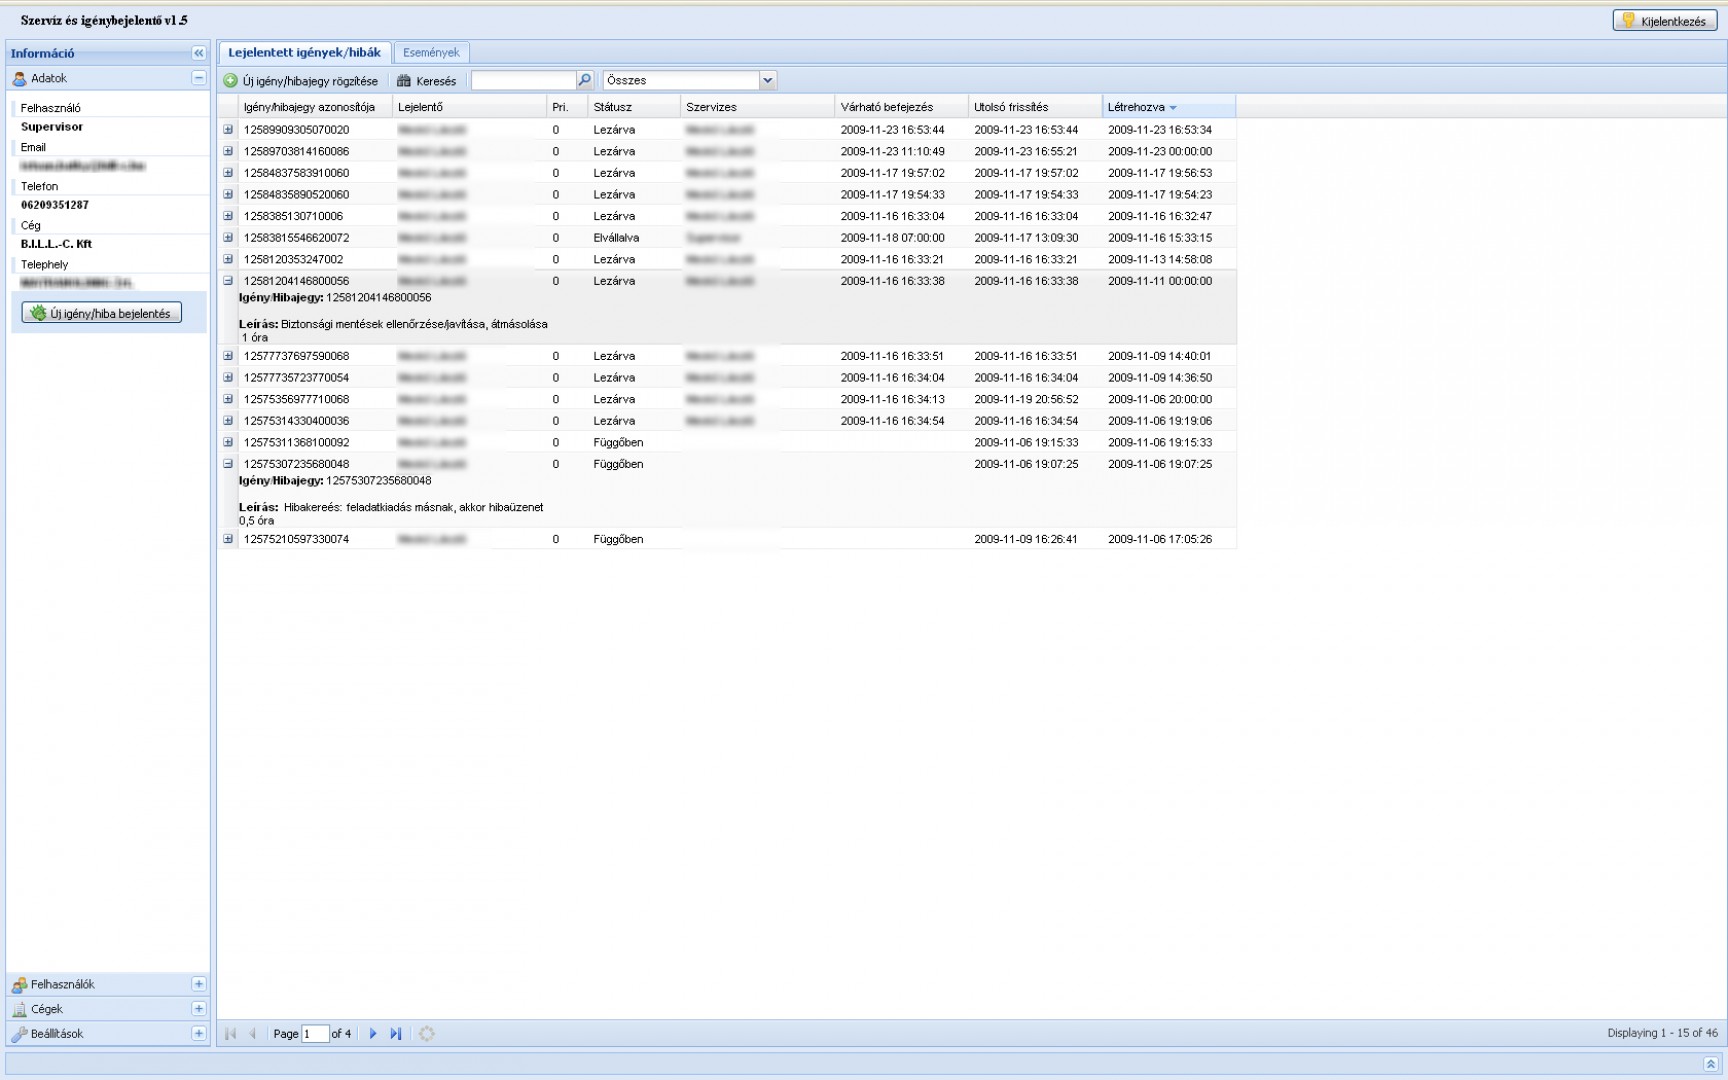Image resolution: width=1728 pixels, height=1080 pixels.
Task: Expand the Cégek panel plus icon
Action: tap(198, 1009)
